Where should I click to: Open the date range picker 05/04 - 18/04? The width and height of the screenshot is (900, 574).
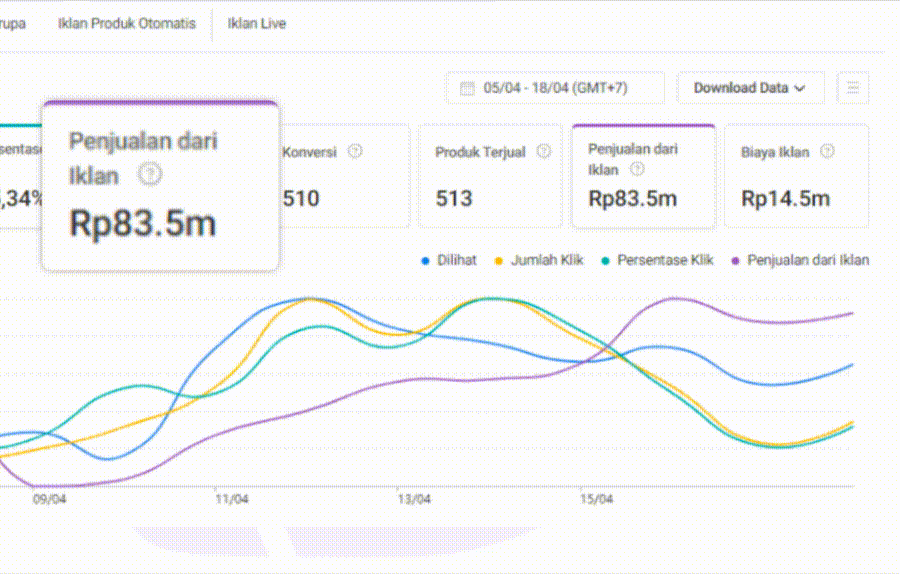coord(556,88)
